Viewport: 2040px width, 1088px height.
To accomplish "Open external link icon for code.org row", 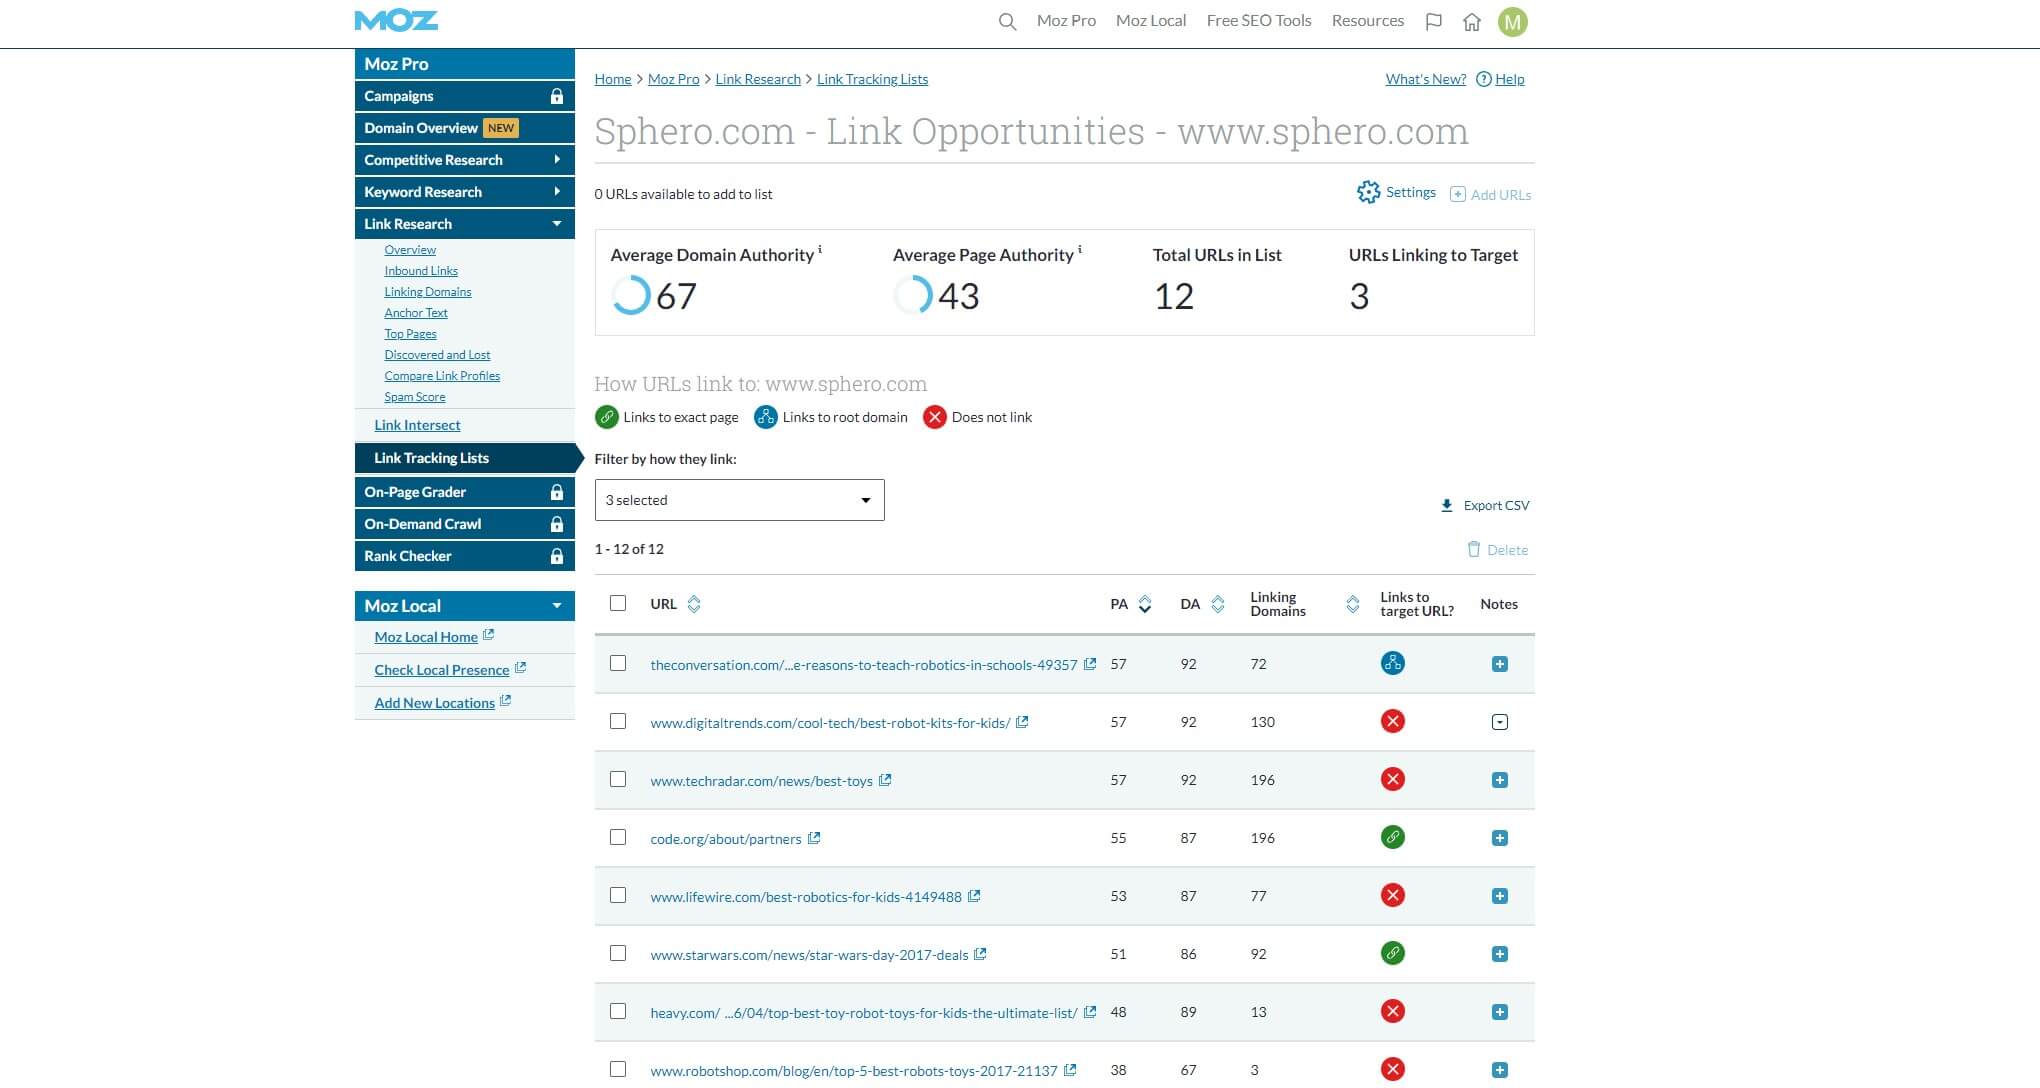I will (x=814, y=838).
